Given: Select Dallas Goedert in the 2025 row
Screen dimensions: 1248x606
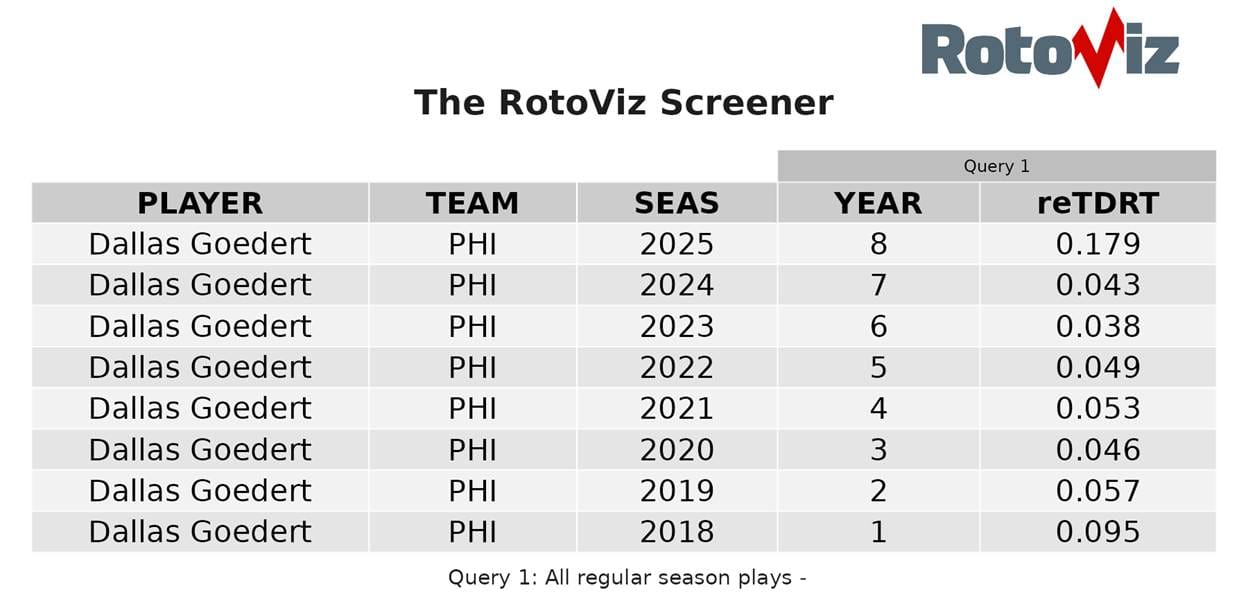Looking at the screenshot, I should click(x=200, y=244).
